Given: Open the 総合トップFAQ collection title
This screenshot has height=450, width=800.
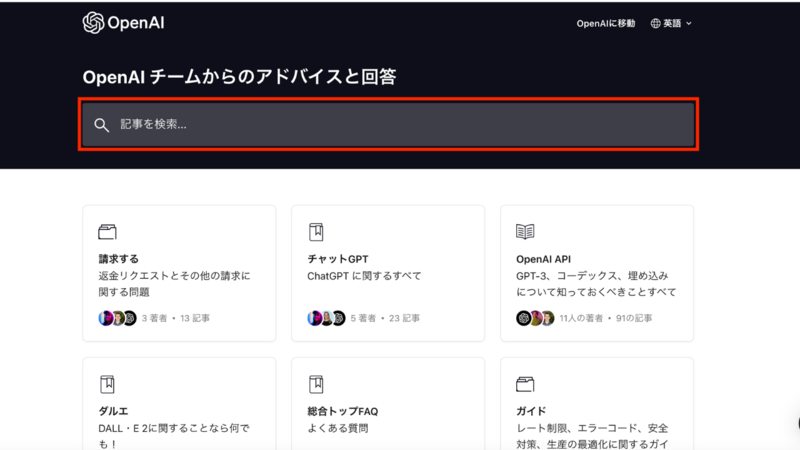Looking at the screenshot, I should coord(343,411).
